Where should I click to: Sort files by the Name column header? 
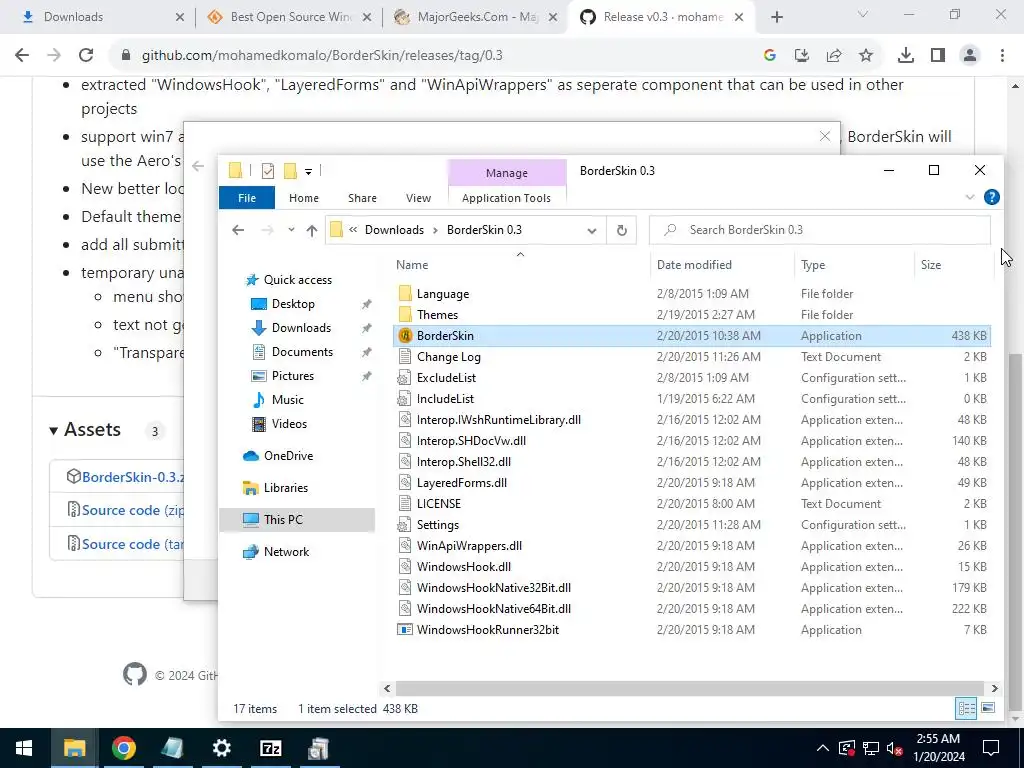[x=412, y=264]
